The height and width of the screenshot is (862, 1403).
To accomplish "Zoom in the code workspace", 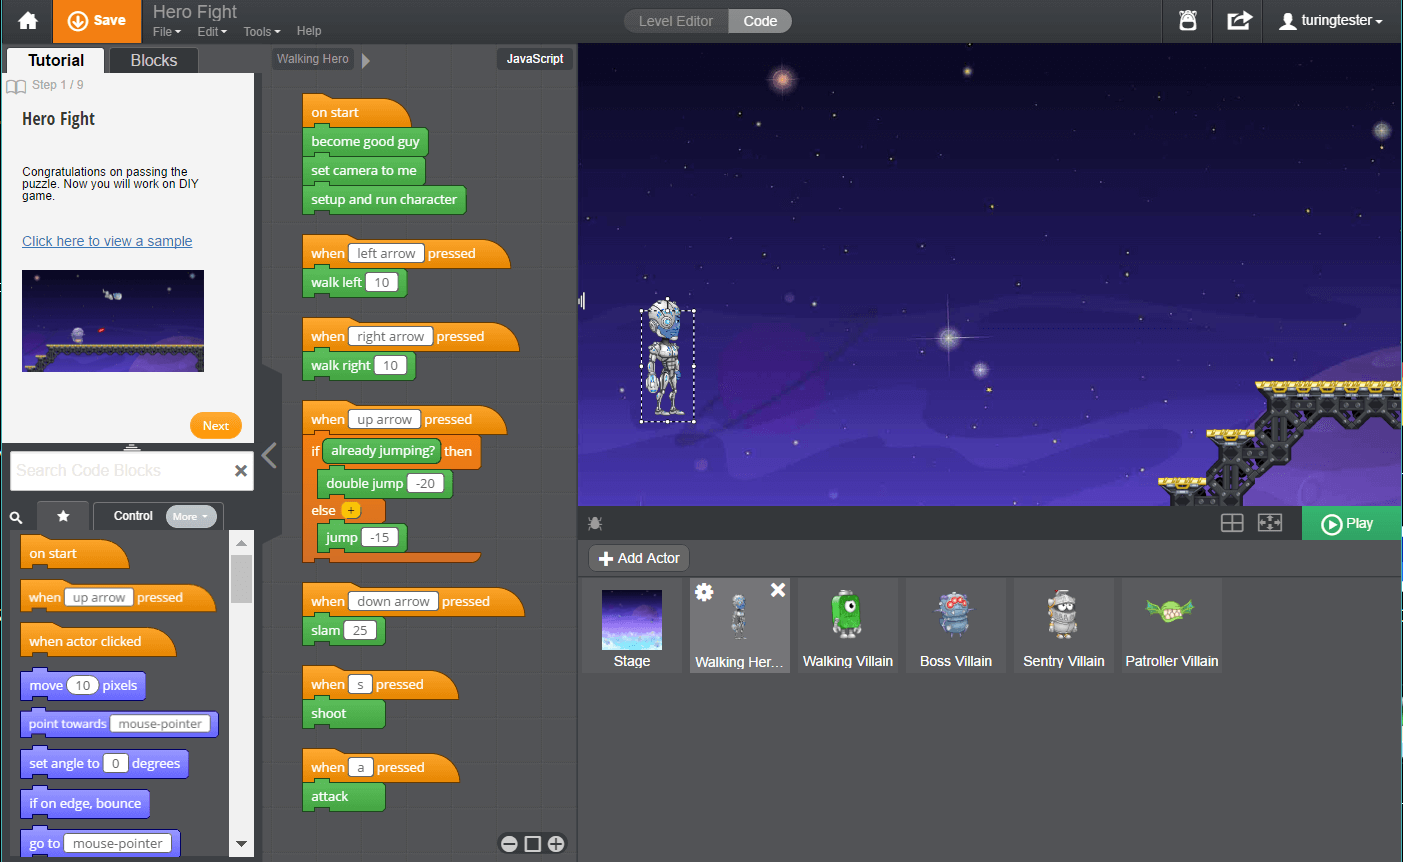I will pyautogui.click(x=556, y=844).
